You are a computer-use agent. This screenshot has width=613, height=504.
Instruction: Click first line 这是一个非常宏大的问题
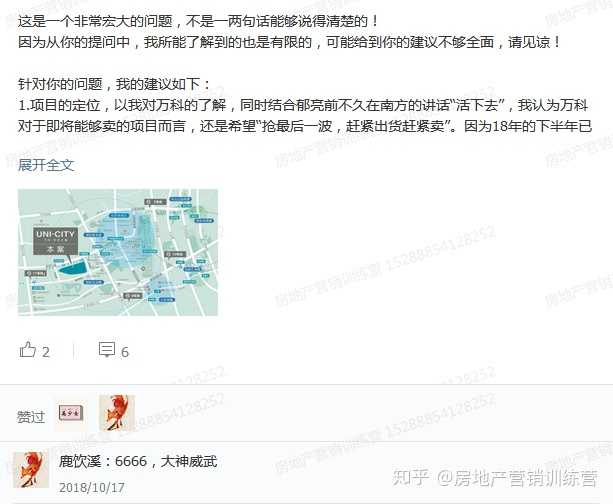point(199,21)
